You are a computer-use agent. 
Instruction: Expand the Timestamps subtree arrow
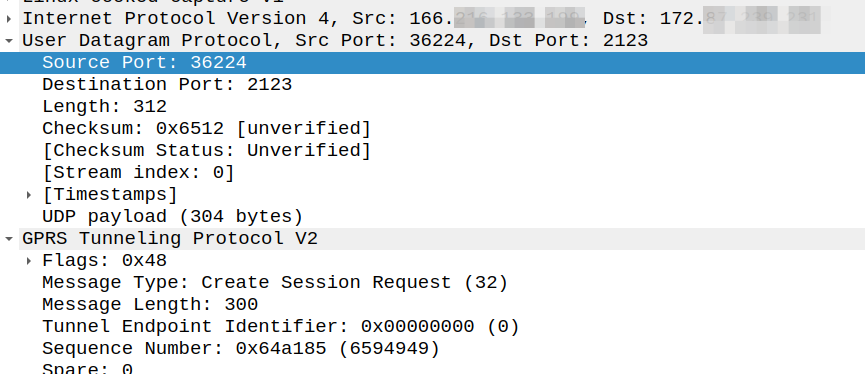tap(29, 195)
